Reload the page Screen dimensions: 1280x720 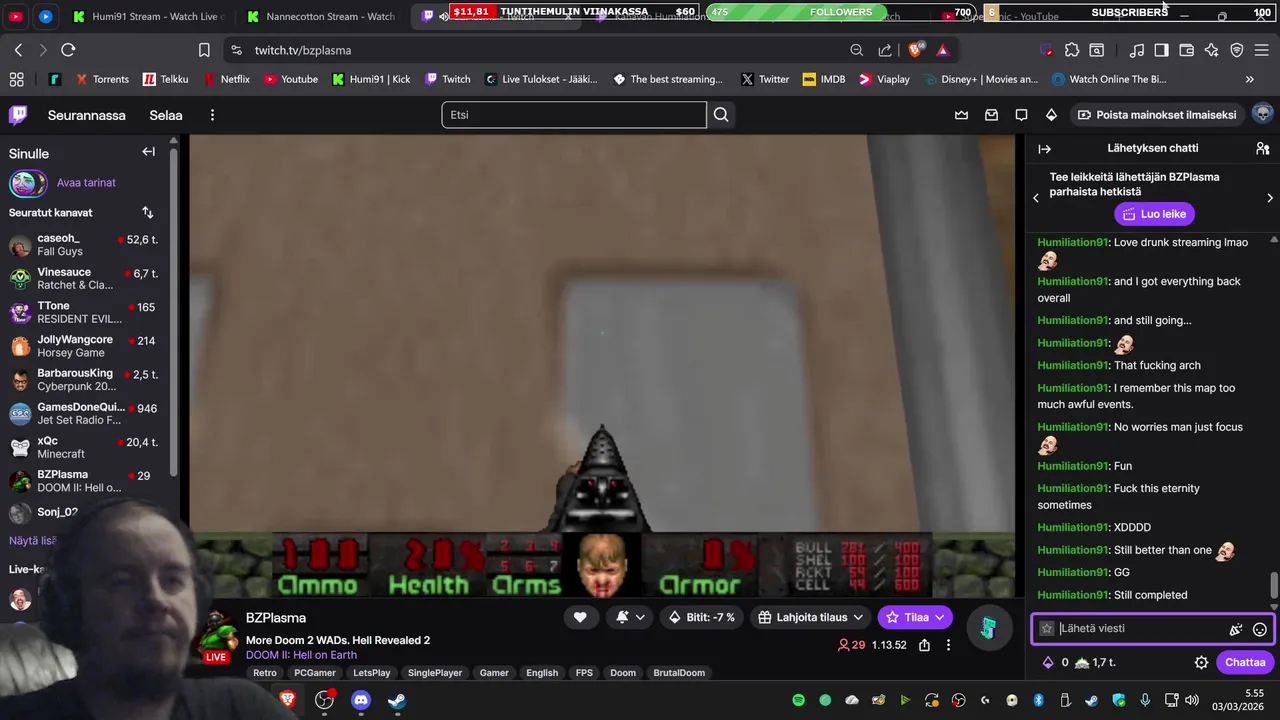pyautogui.click(x=68, y=50)
